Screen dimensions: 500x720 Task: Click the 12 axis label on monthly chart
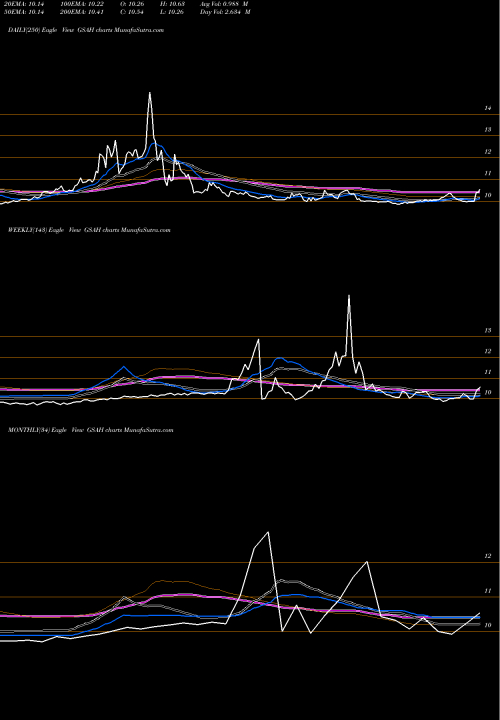488,556
